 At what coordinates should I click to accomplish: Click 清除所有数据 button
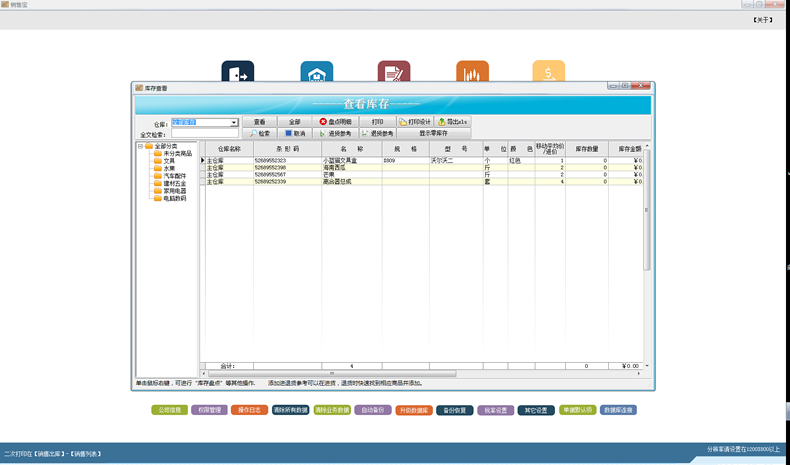[x=291, y=410]
